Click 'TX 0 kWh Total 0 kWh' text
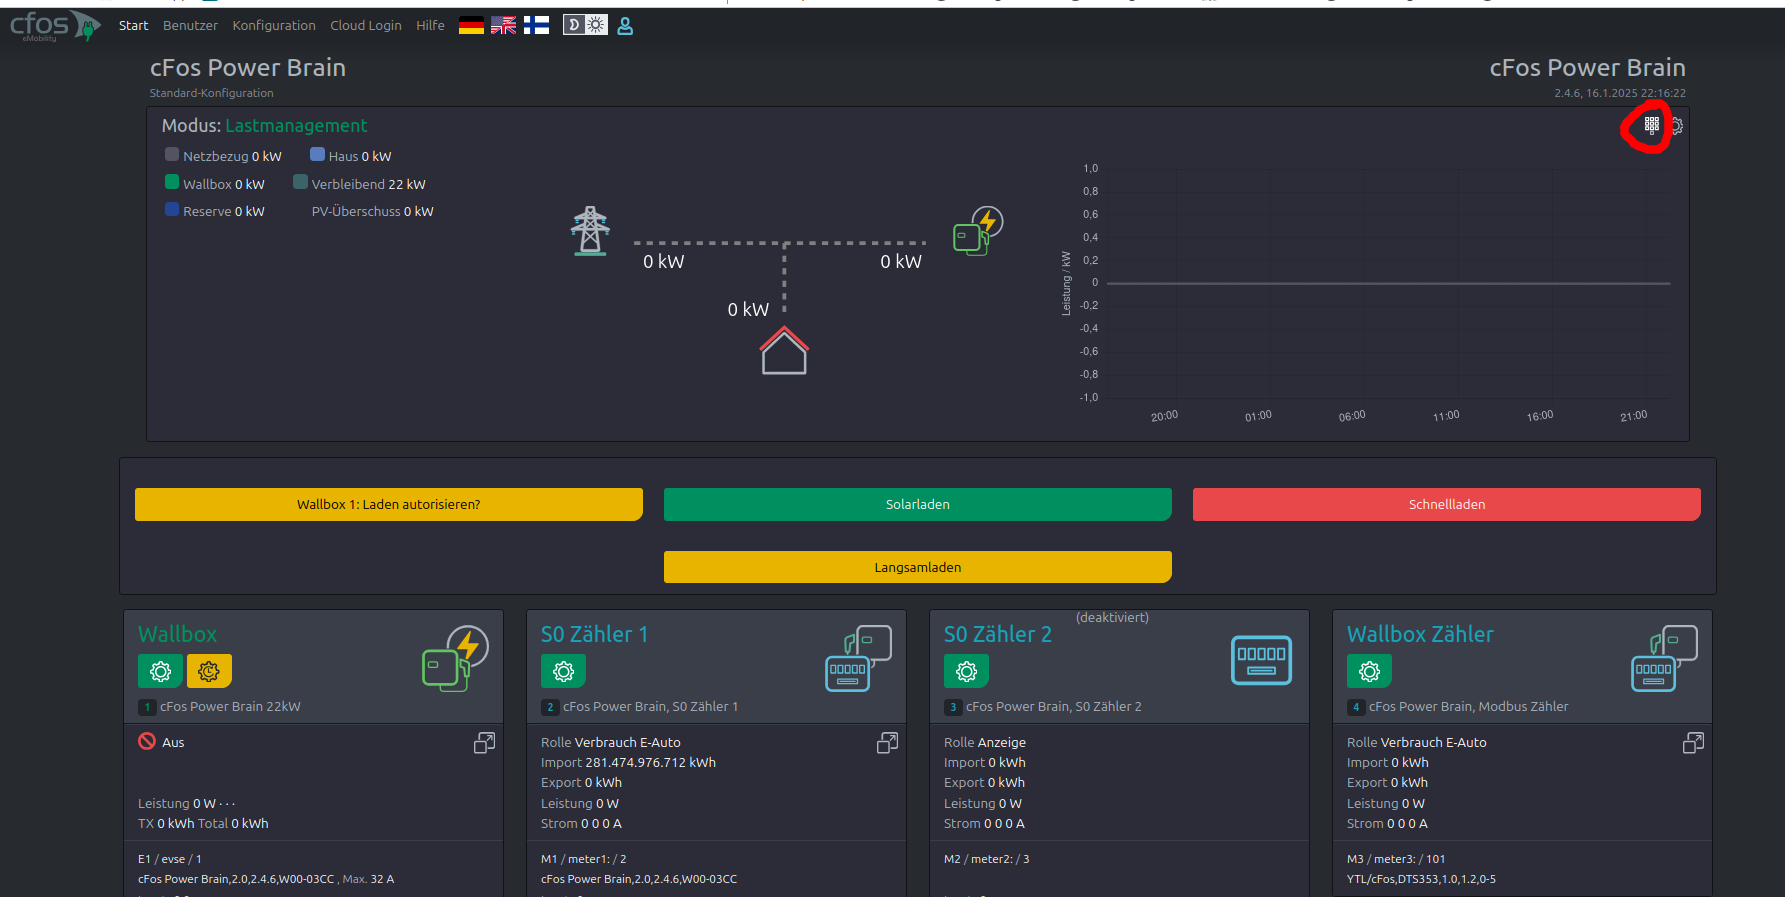Screen dimensions: 1785x897 tap(203, 824)
